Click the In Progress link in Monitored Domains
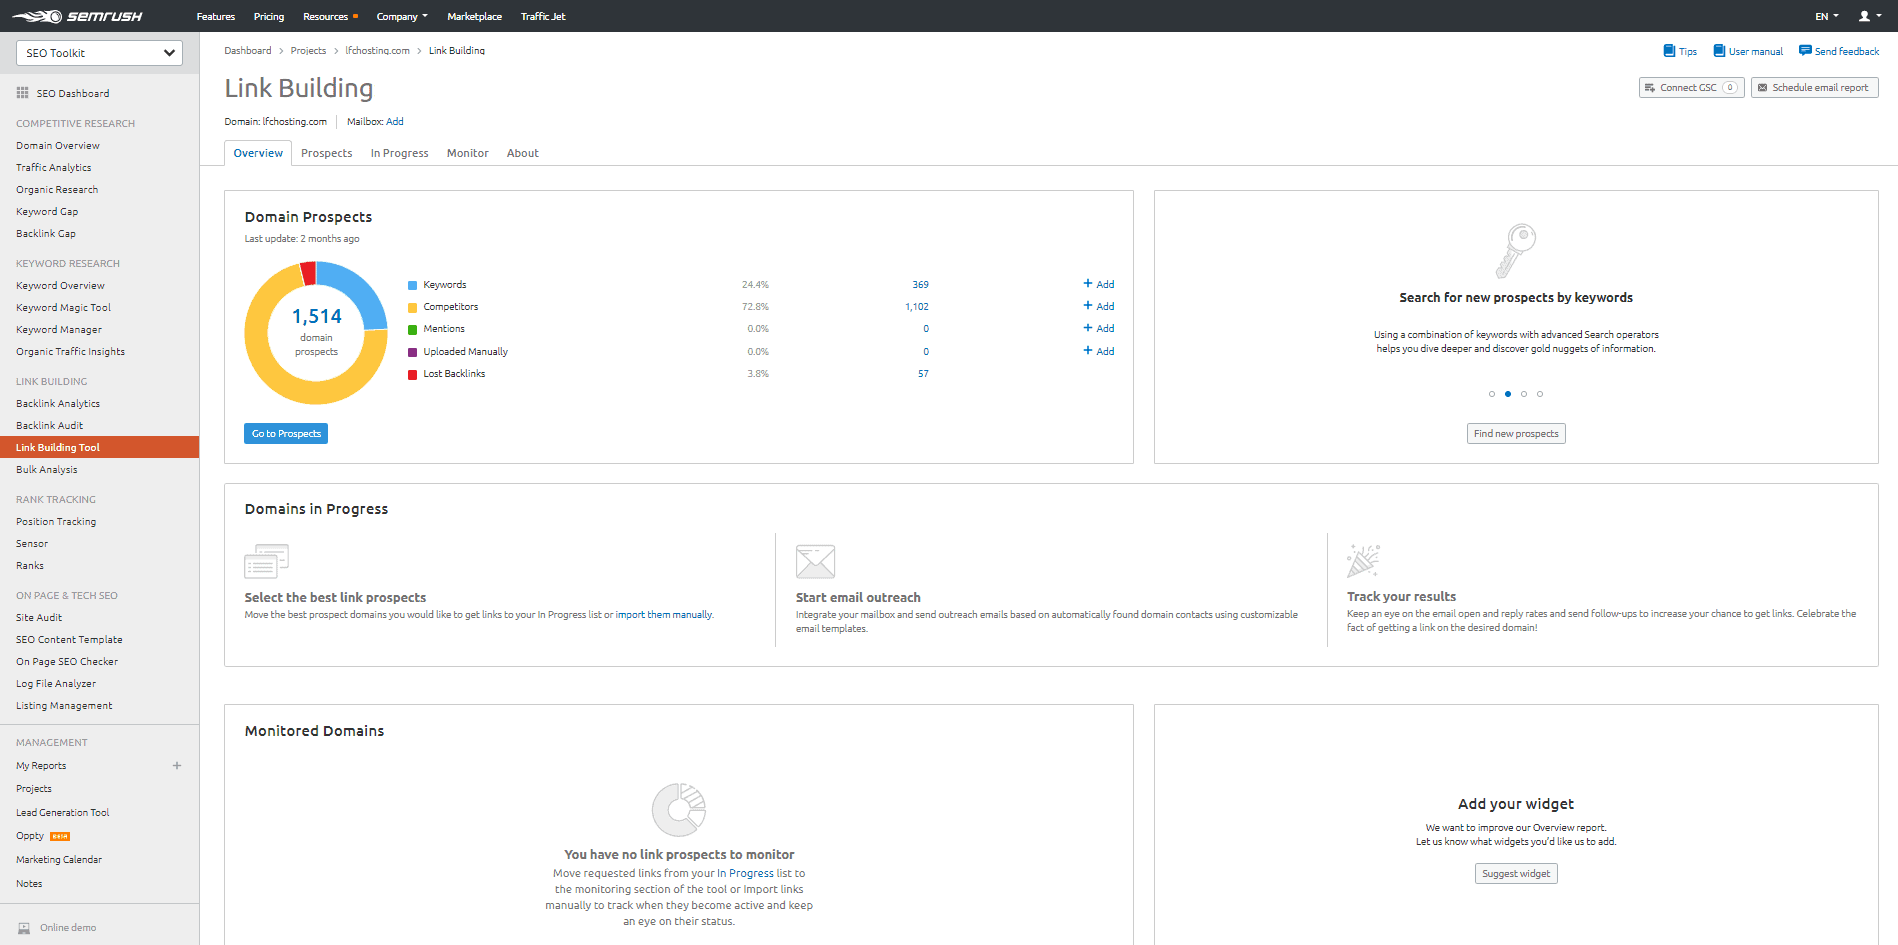The width and height of the screenshot is (1898, 945). tap(745, 873)
